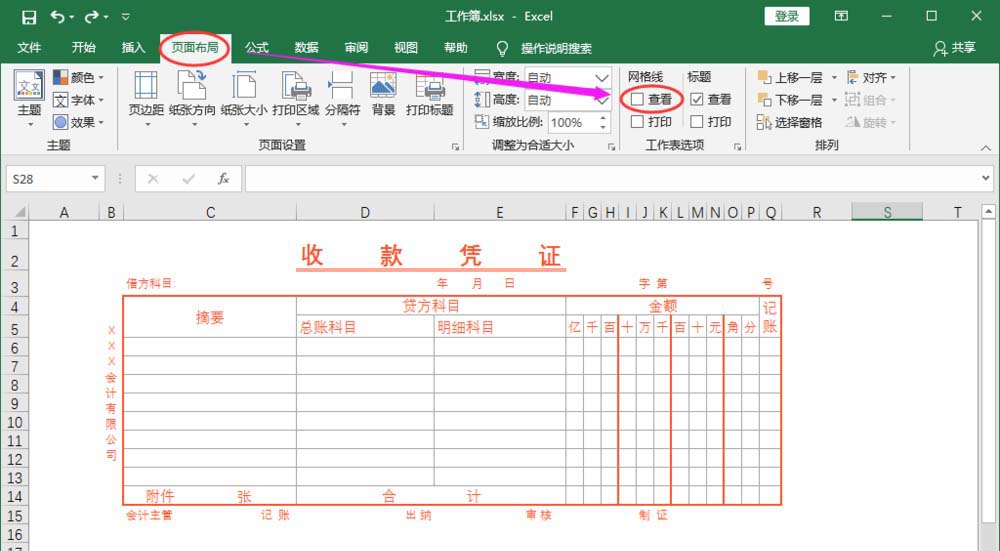The height and width of the screenshot is (551, 1000).
Task: Switch to the Home (开始) tab
Action: coord(84,48)
